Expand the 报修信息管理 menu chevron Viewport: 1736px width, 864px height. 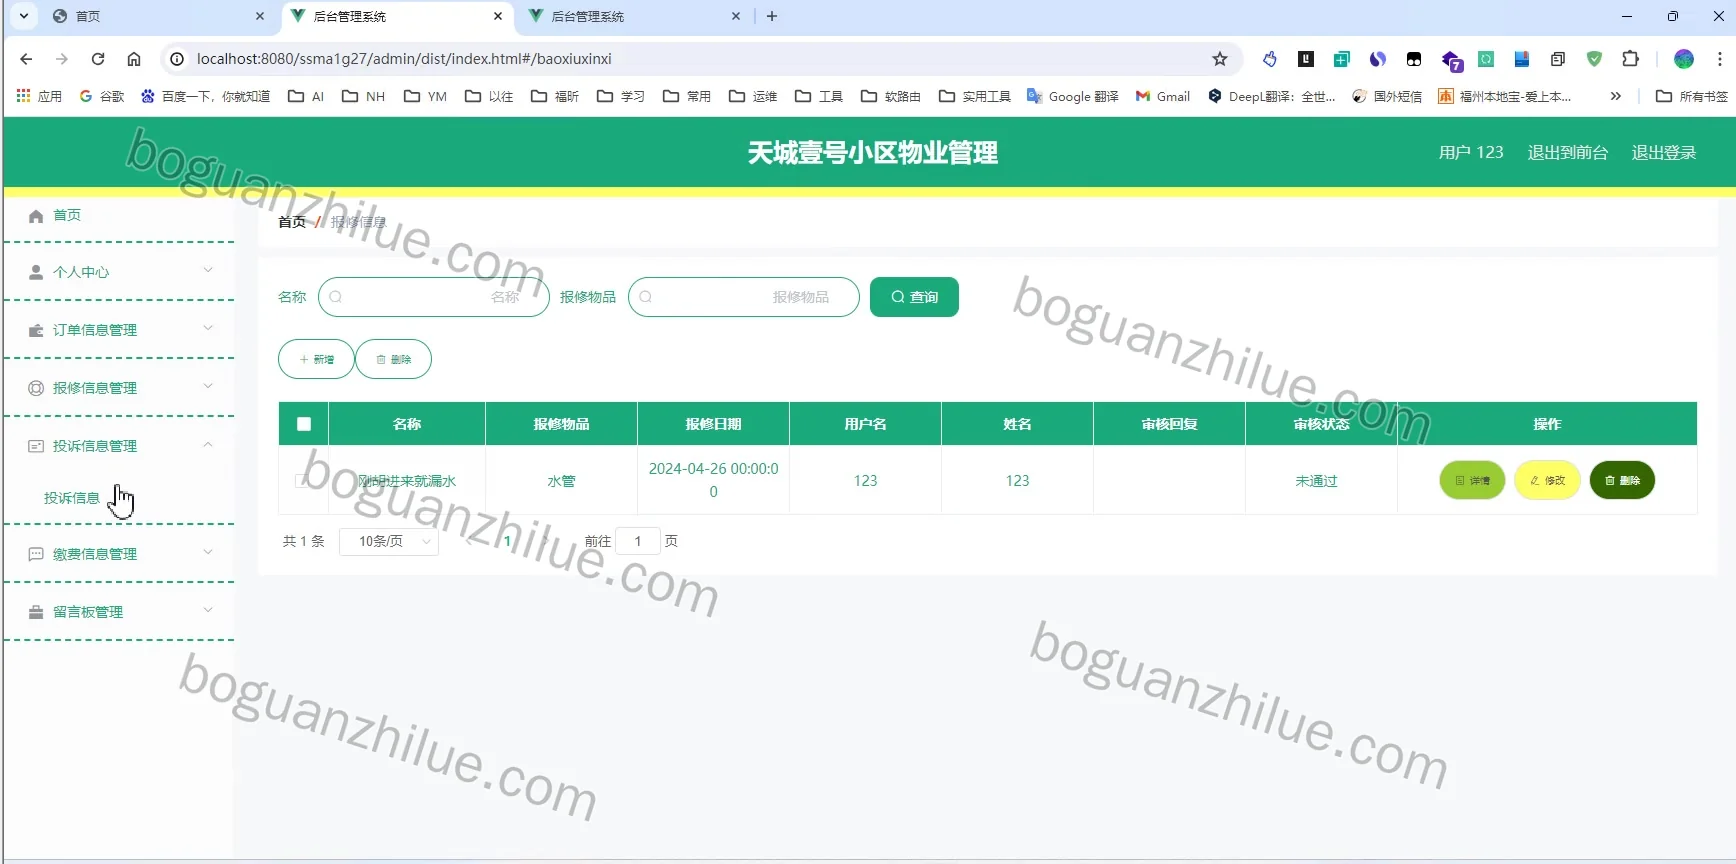pyautogui.click(x=208, y=386)
